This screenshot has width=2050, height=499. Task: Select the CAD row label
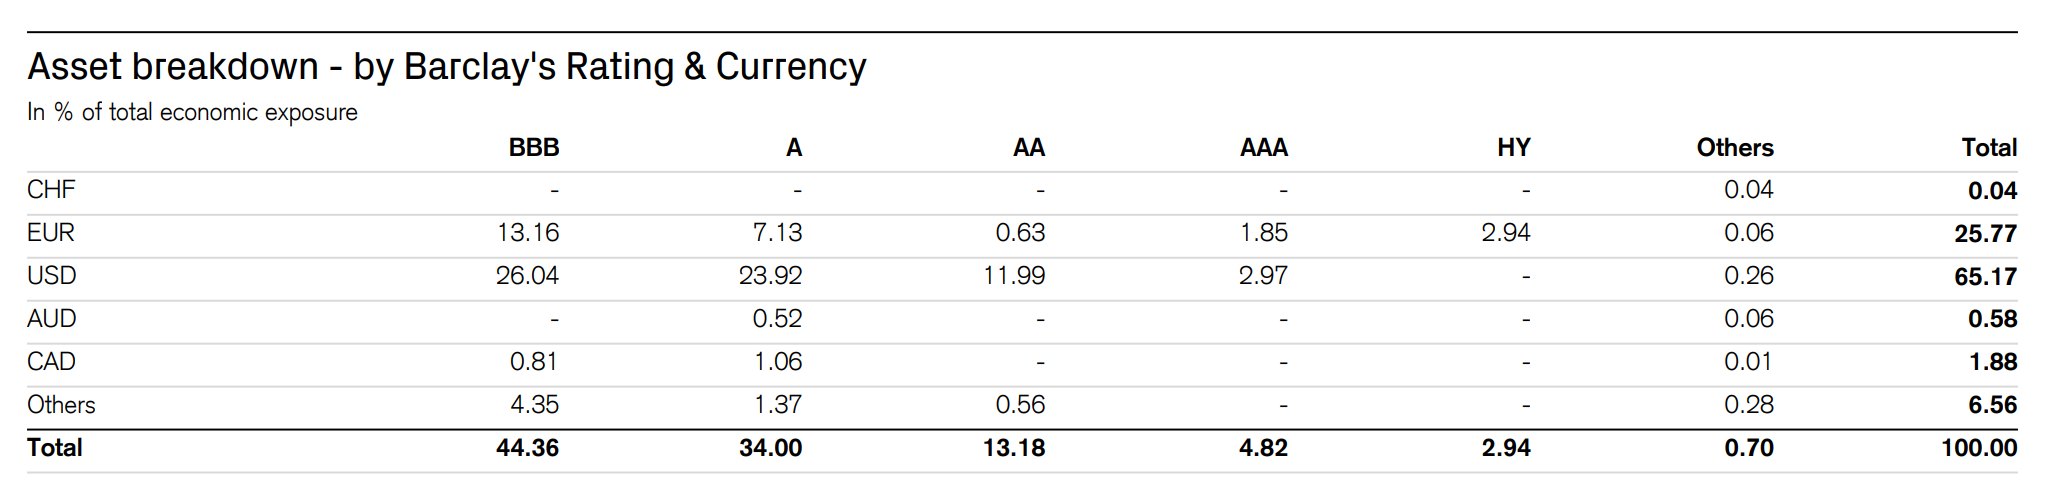click(x=52, y=362)
